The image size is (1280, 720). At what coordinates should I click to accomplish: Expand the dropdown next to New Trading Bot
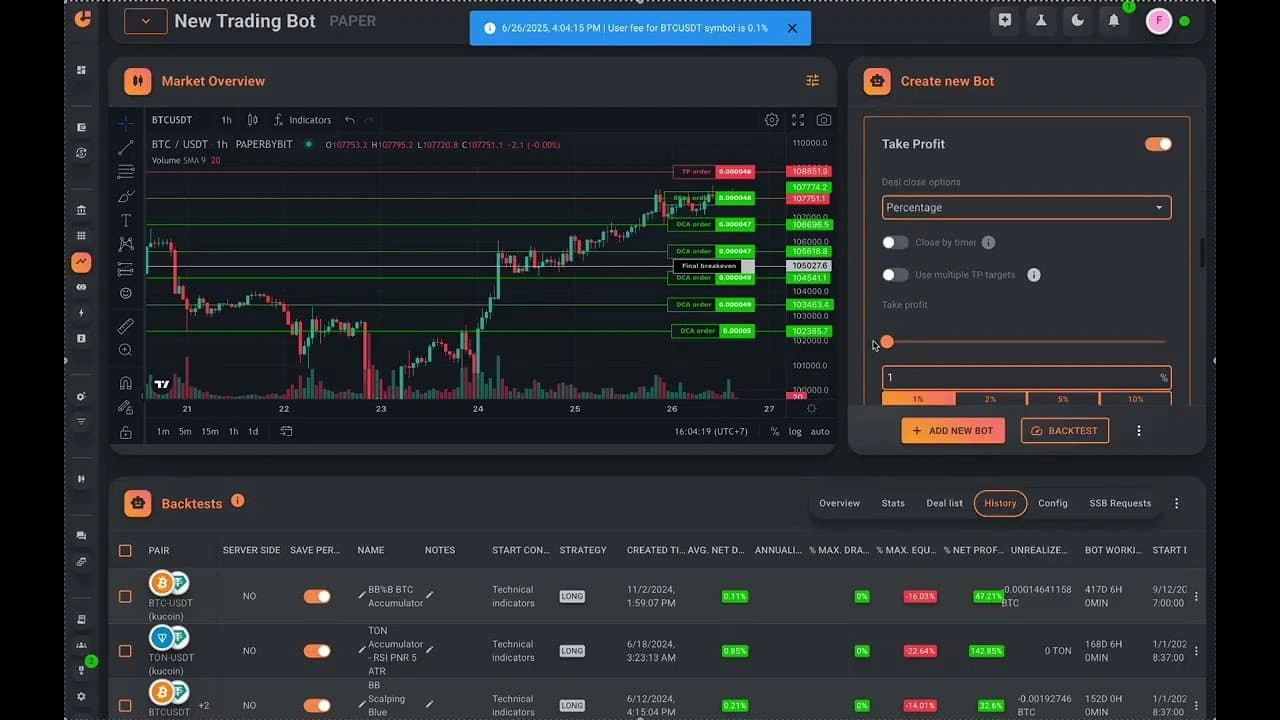pos(146,21)
